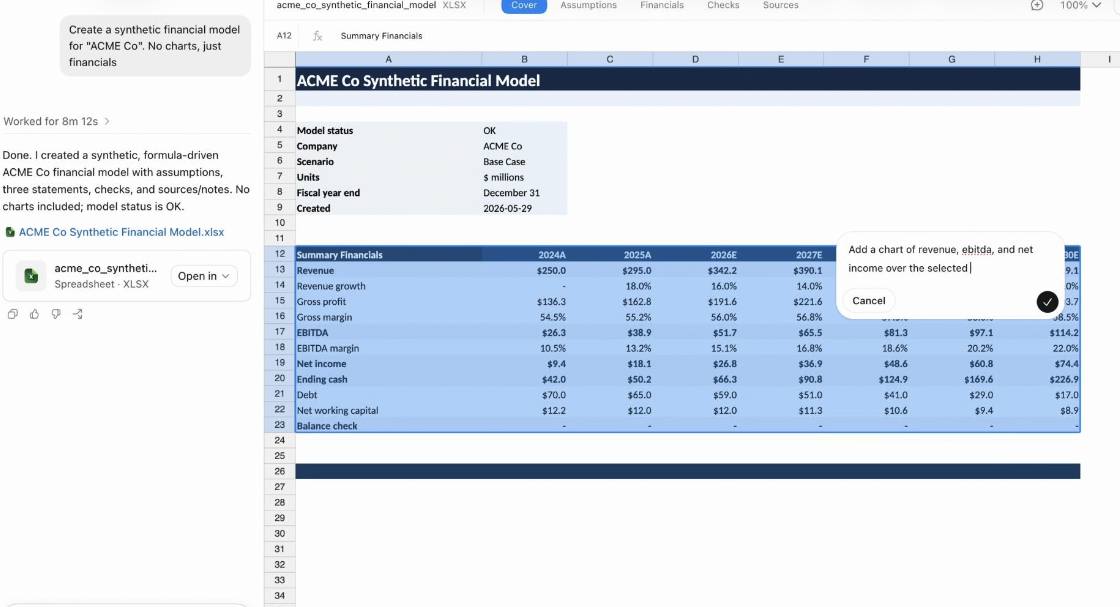Click the green spreadsheet file icon in card
The height and width of the screenshot is (607, 1120).
(x=31, y=276)
